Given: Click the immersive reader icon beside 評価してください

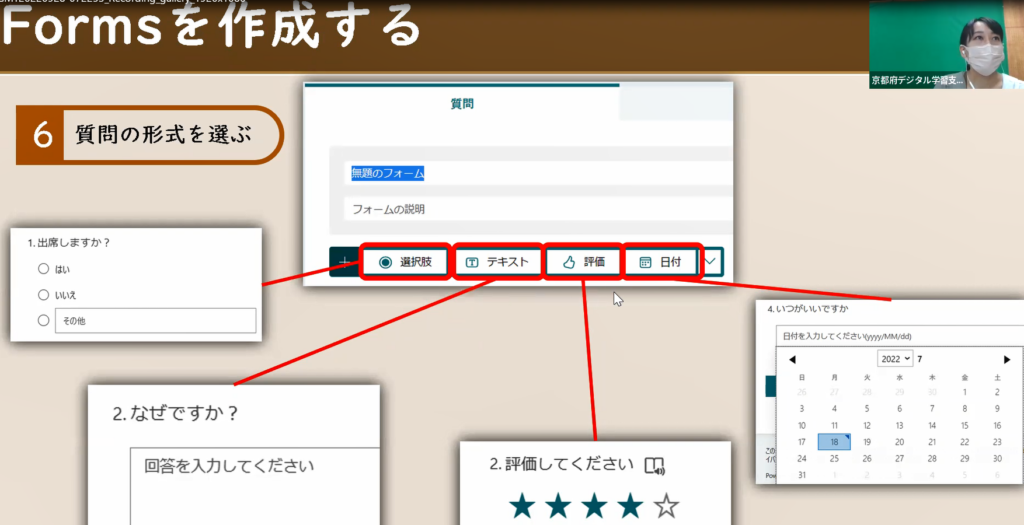Looking at the screenshot, I should (x=654, y=466).
